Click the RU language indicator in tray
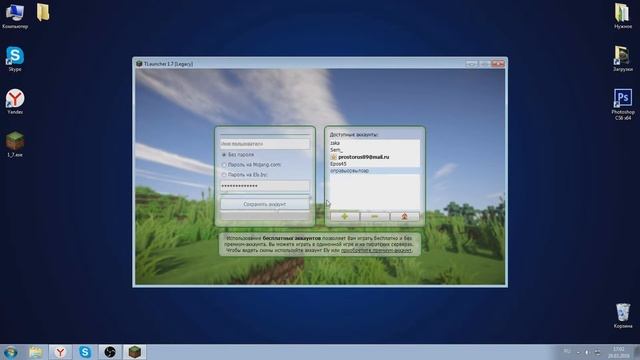The image size is (640, 360). tap(567, 351)
